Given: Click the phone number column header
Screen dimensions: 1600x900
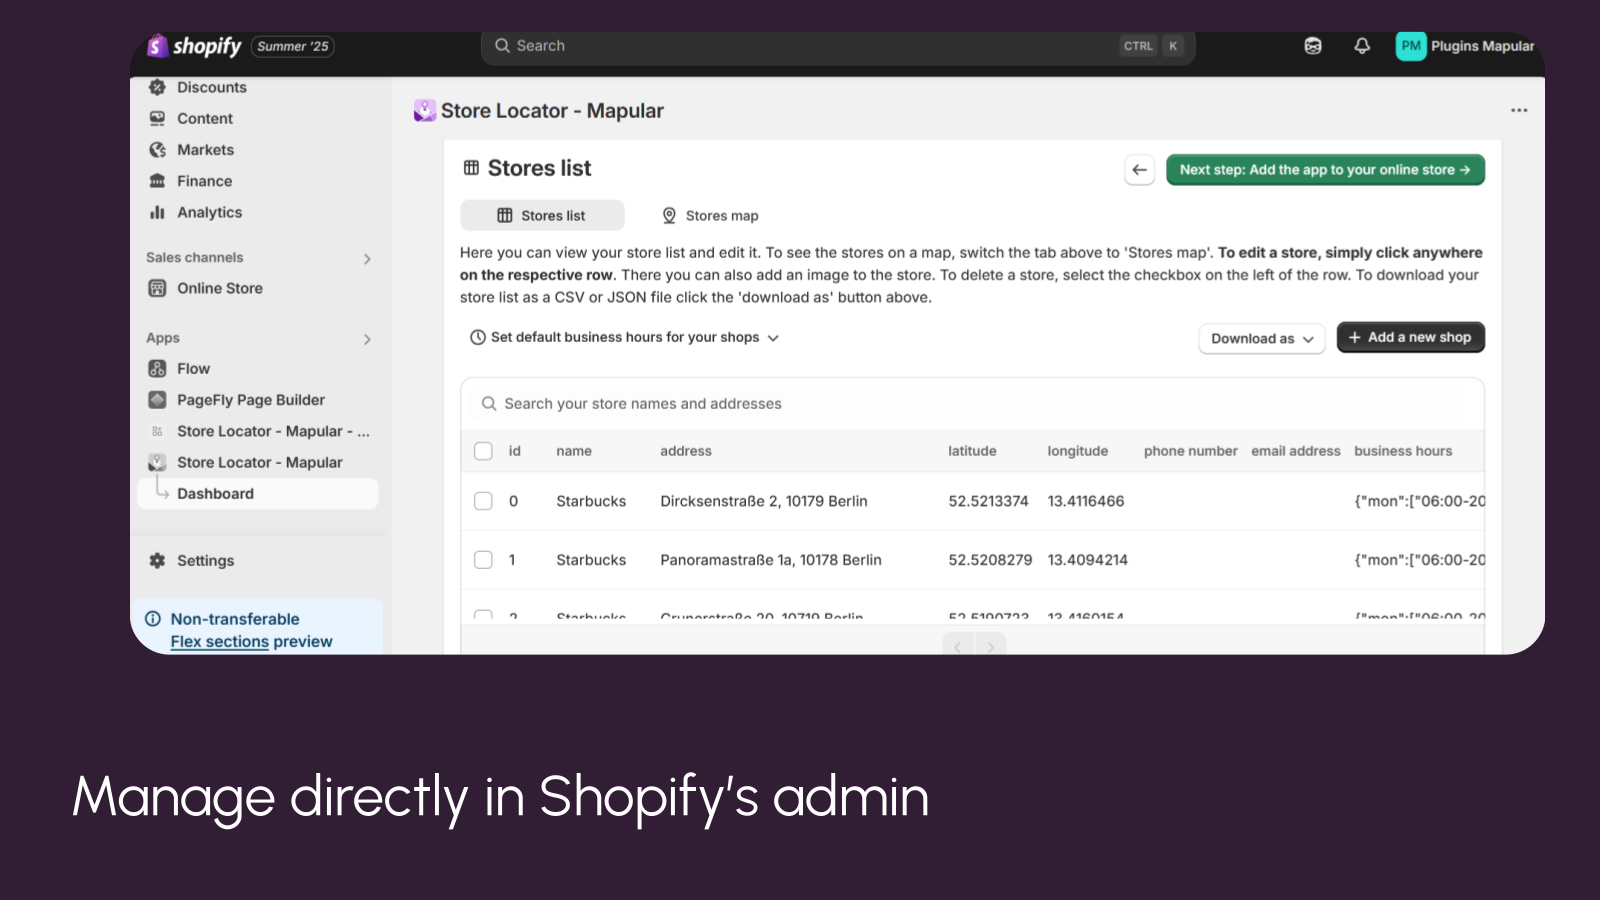Looking at the screenshot, I should [x=1190, y=451].
